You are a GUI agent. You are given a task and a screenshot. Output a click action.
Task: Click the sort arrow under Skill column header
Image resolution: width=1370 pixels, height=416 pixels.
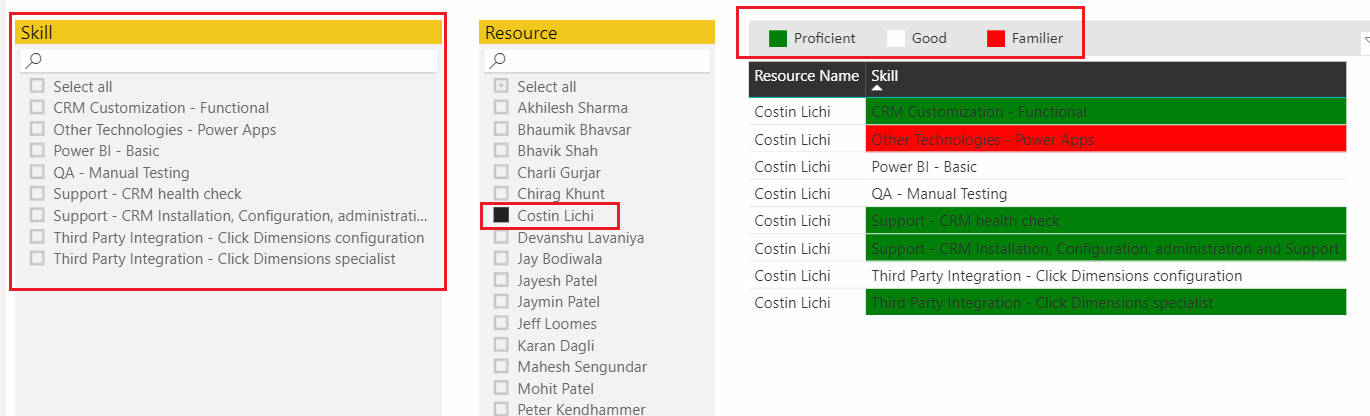tap(877, 89)
